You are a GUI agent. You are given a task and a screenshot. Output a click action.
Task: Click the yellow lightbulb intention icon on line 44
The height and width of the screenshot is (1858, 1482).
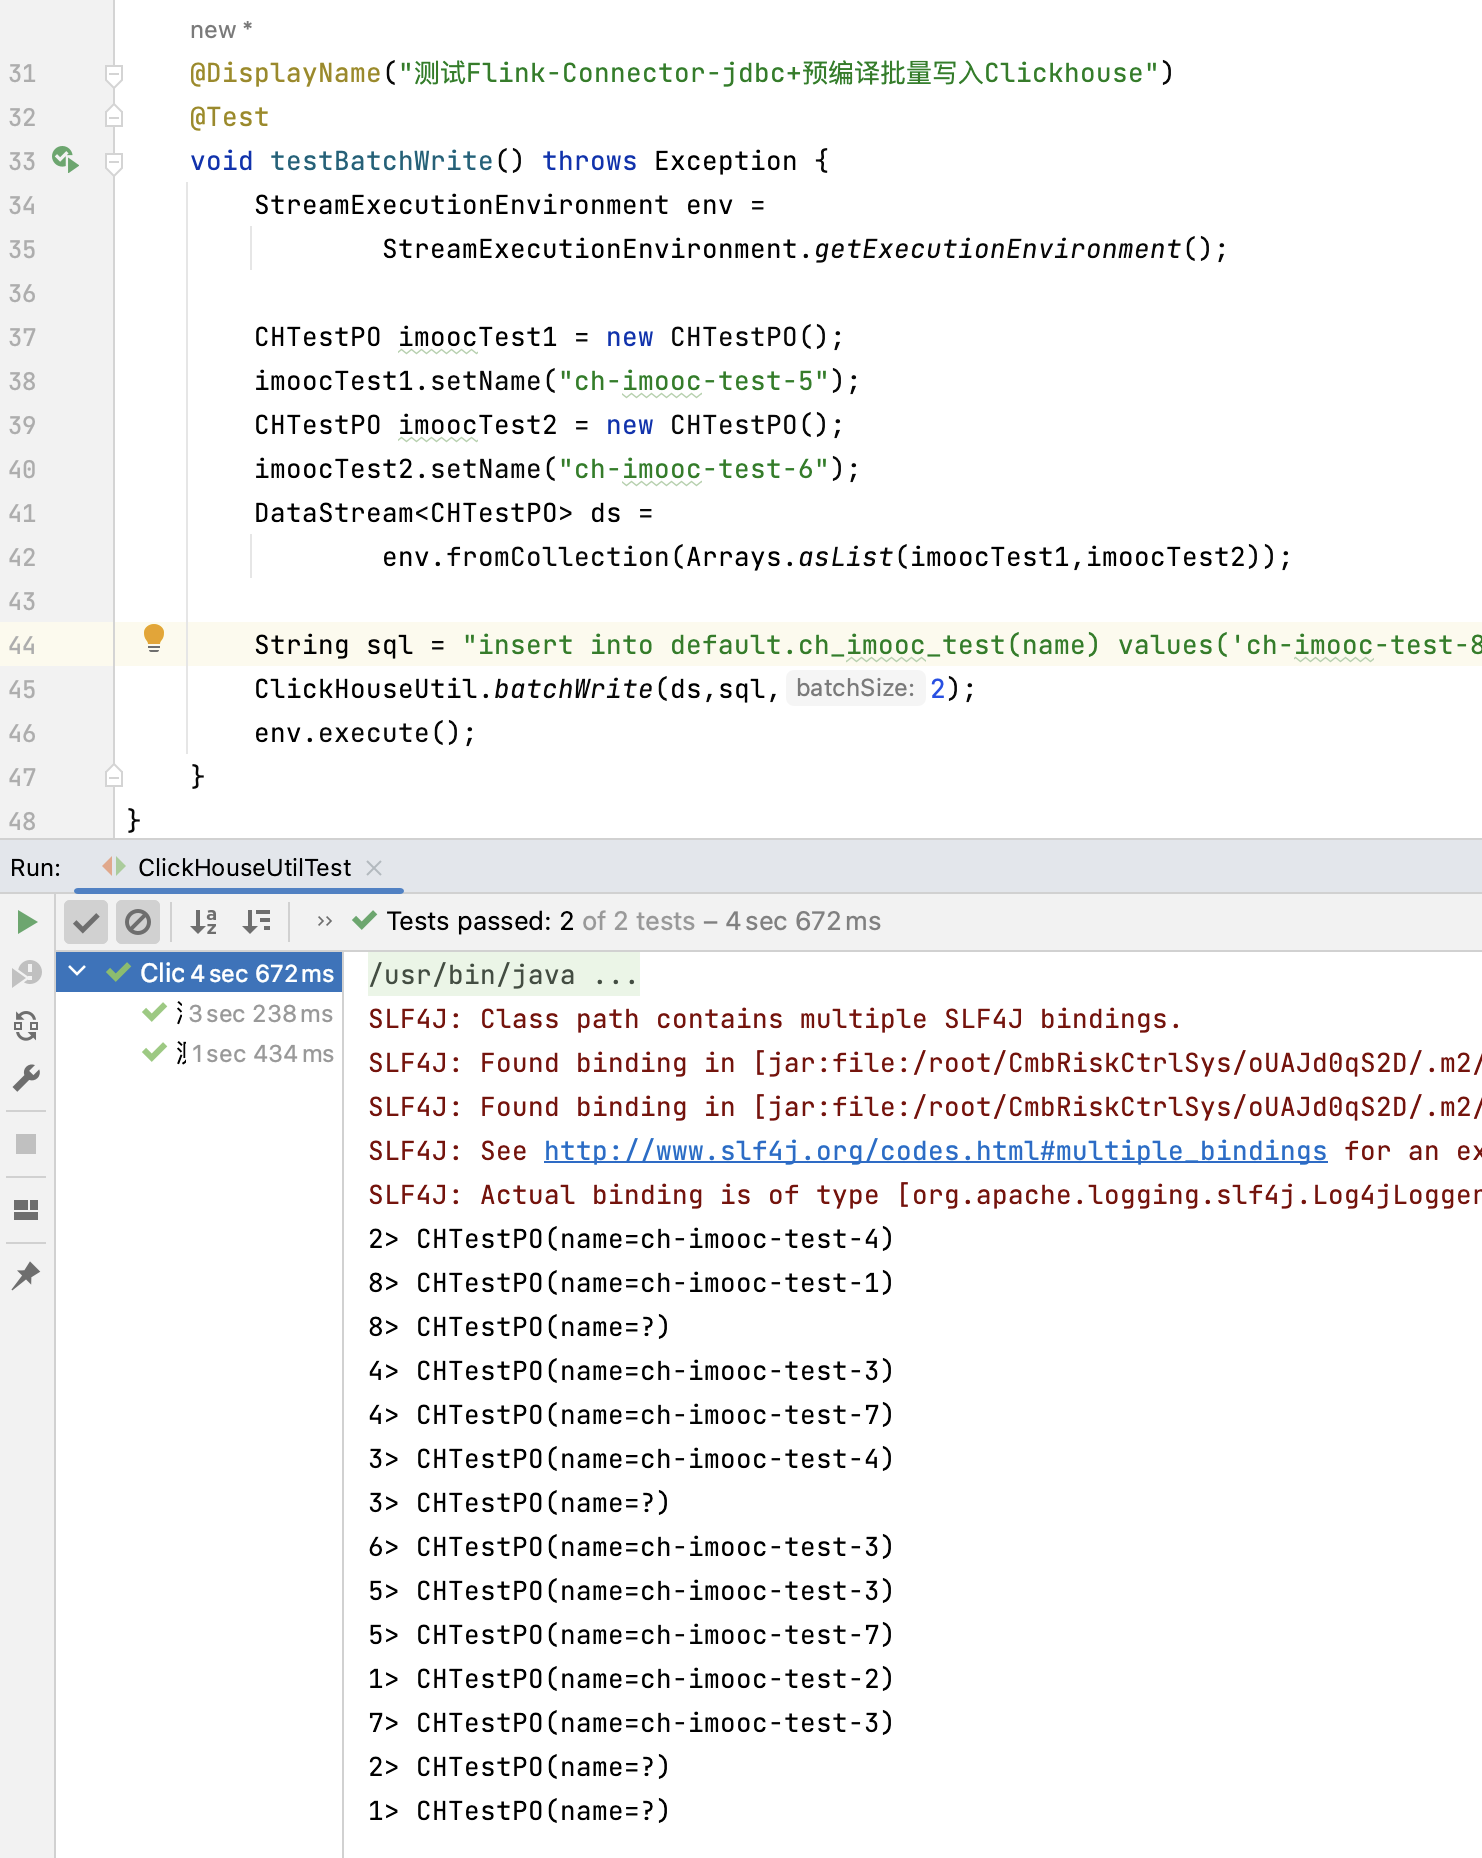tap(154, 638)
